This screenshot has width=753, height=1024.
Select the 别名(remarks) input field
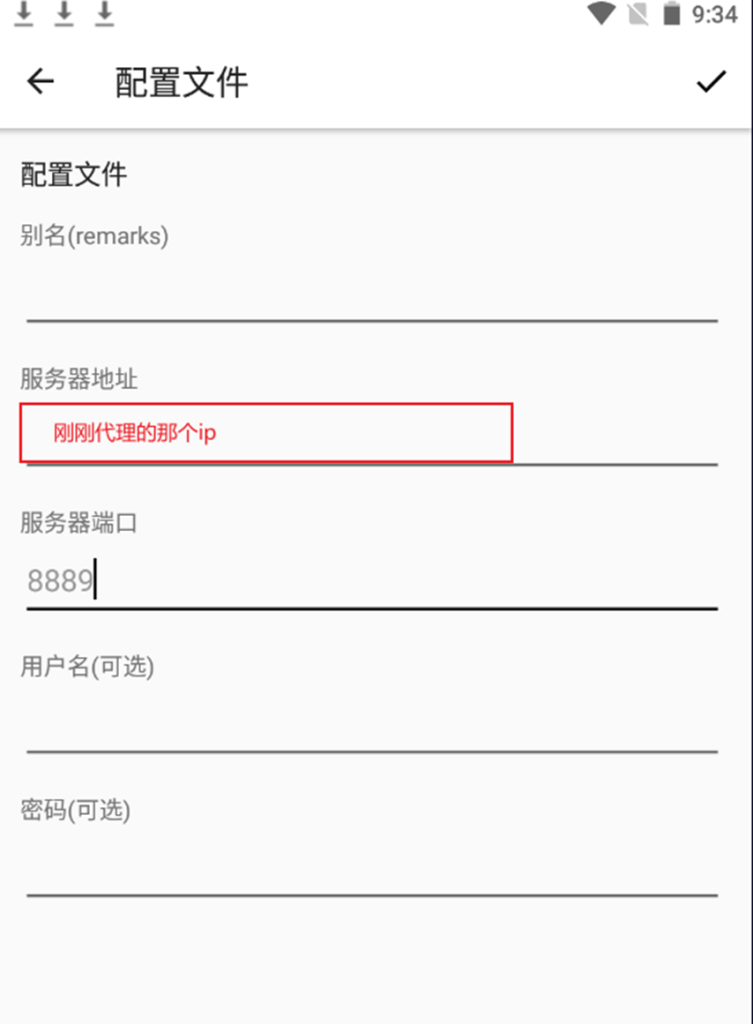370,290
